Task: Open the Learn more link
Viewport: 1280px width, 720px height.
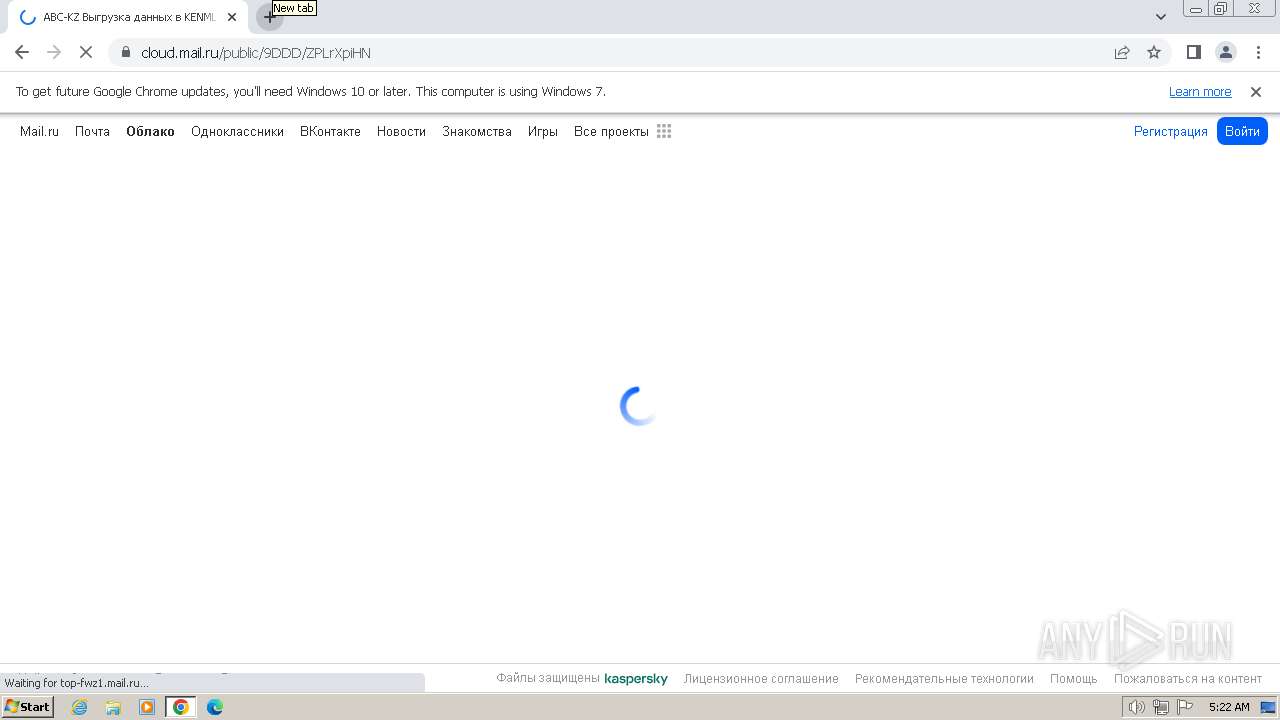Action: coord(1200,92)
